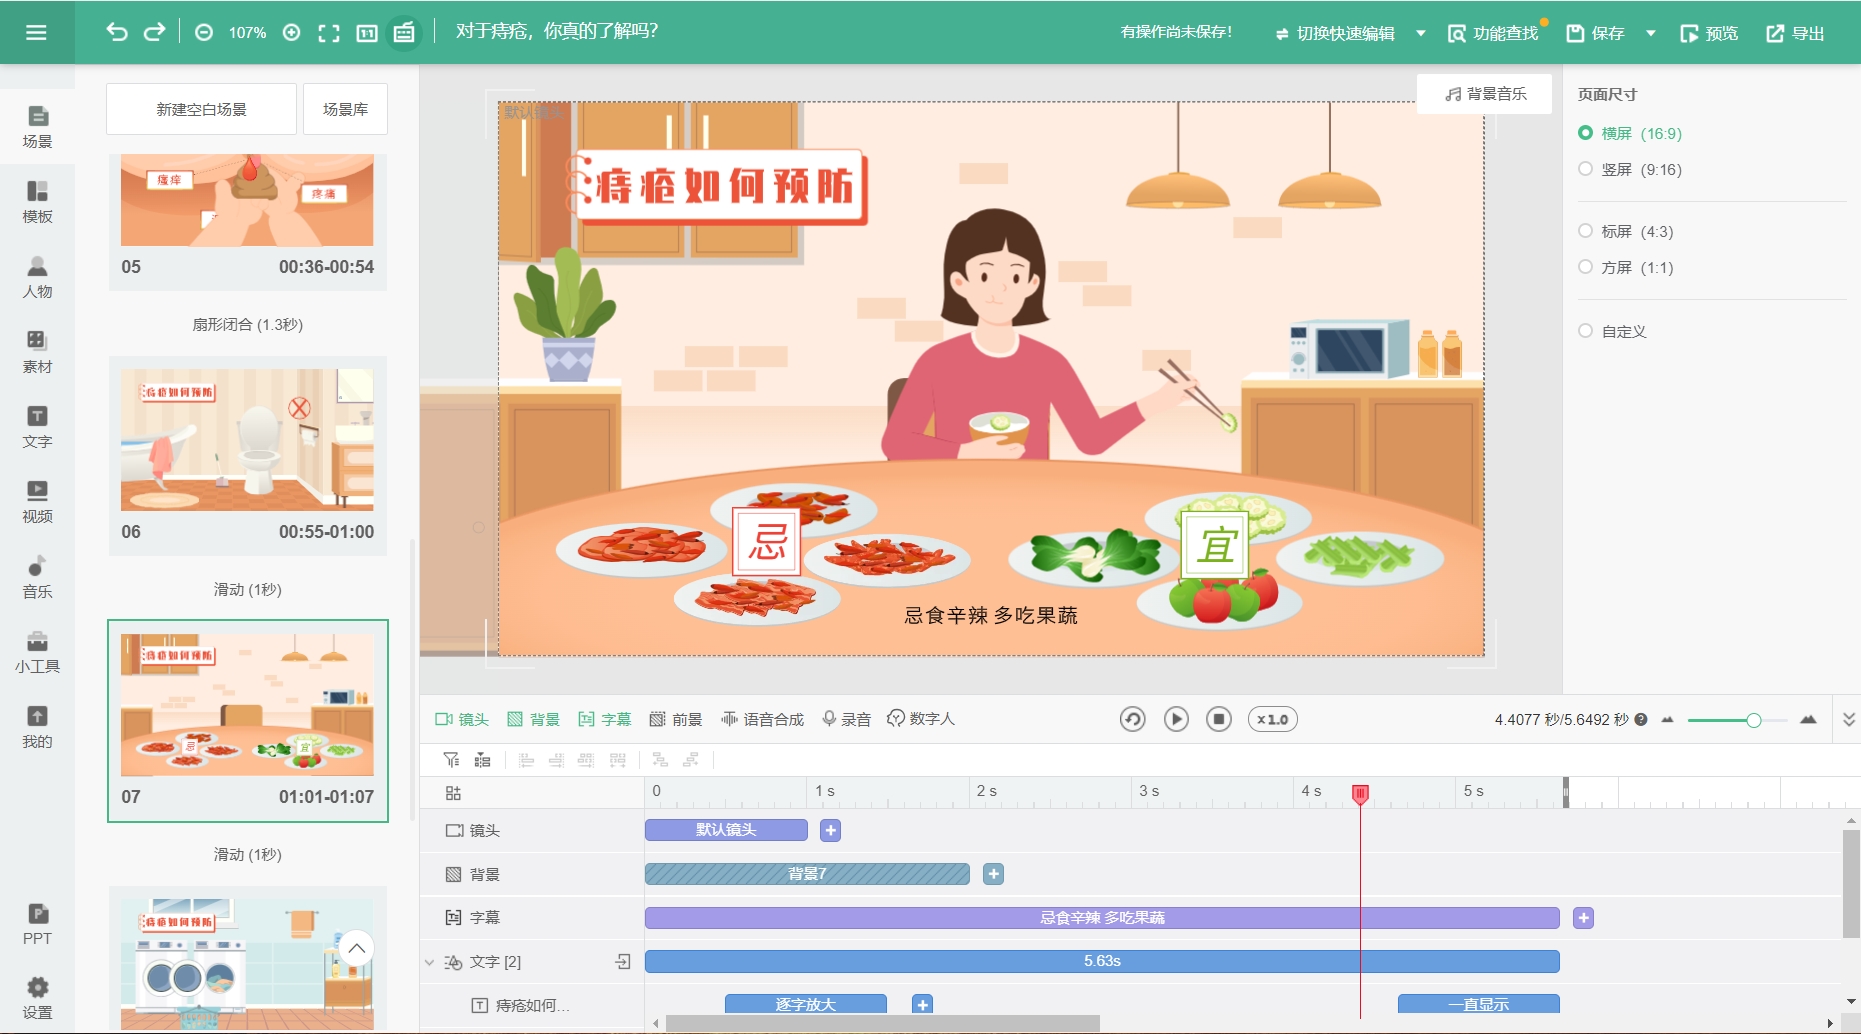Select 方屏 (1:1) page size

(1626, 267)
